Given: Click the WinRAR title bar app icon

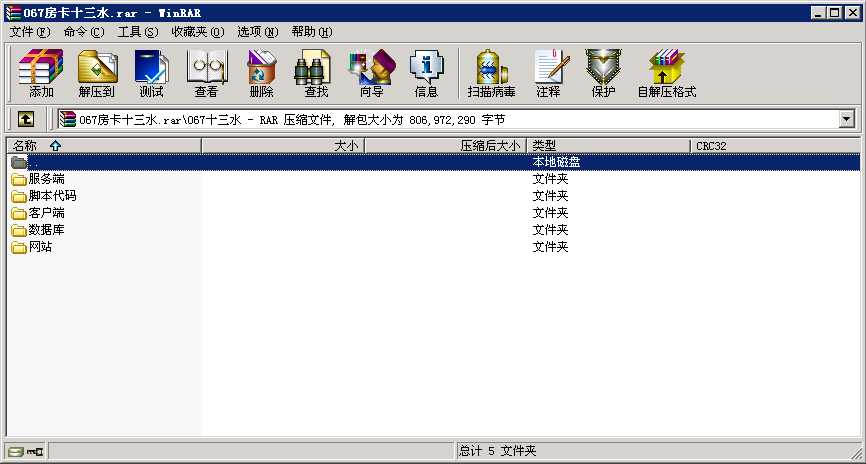Looking at the screenshot, I should [x=13, y=13].
